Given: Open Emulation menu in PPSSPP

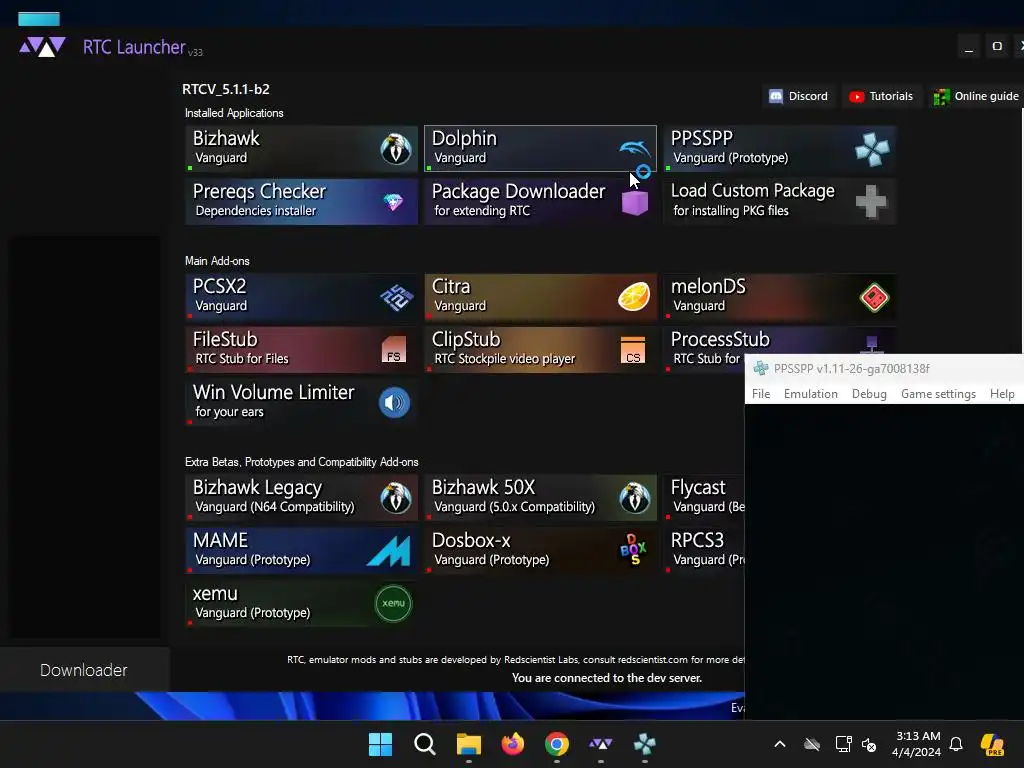Looking at the screenshot, I should point(810,394).
